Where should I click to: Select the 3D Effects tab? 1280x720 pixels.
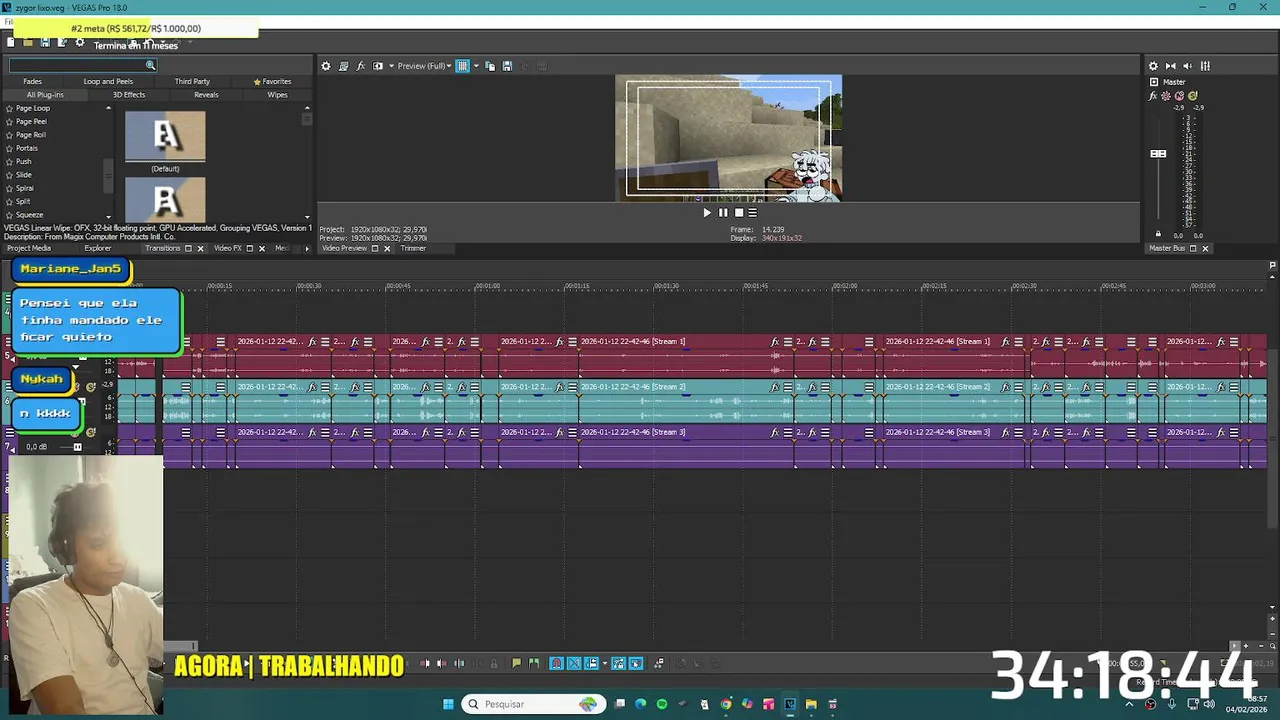[x=129, y=95]
